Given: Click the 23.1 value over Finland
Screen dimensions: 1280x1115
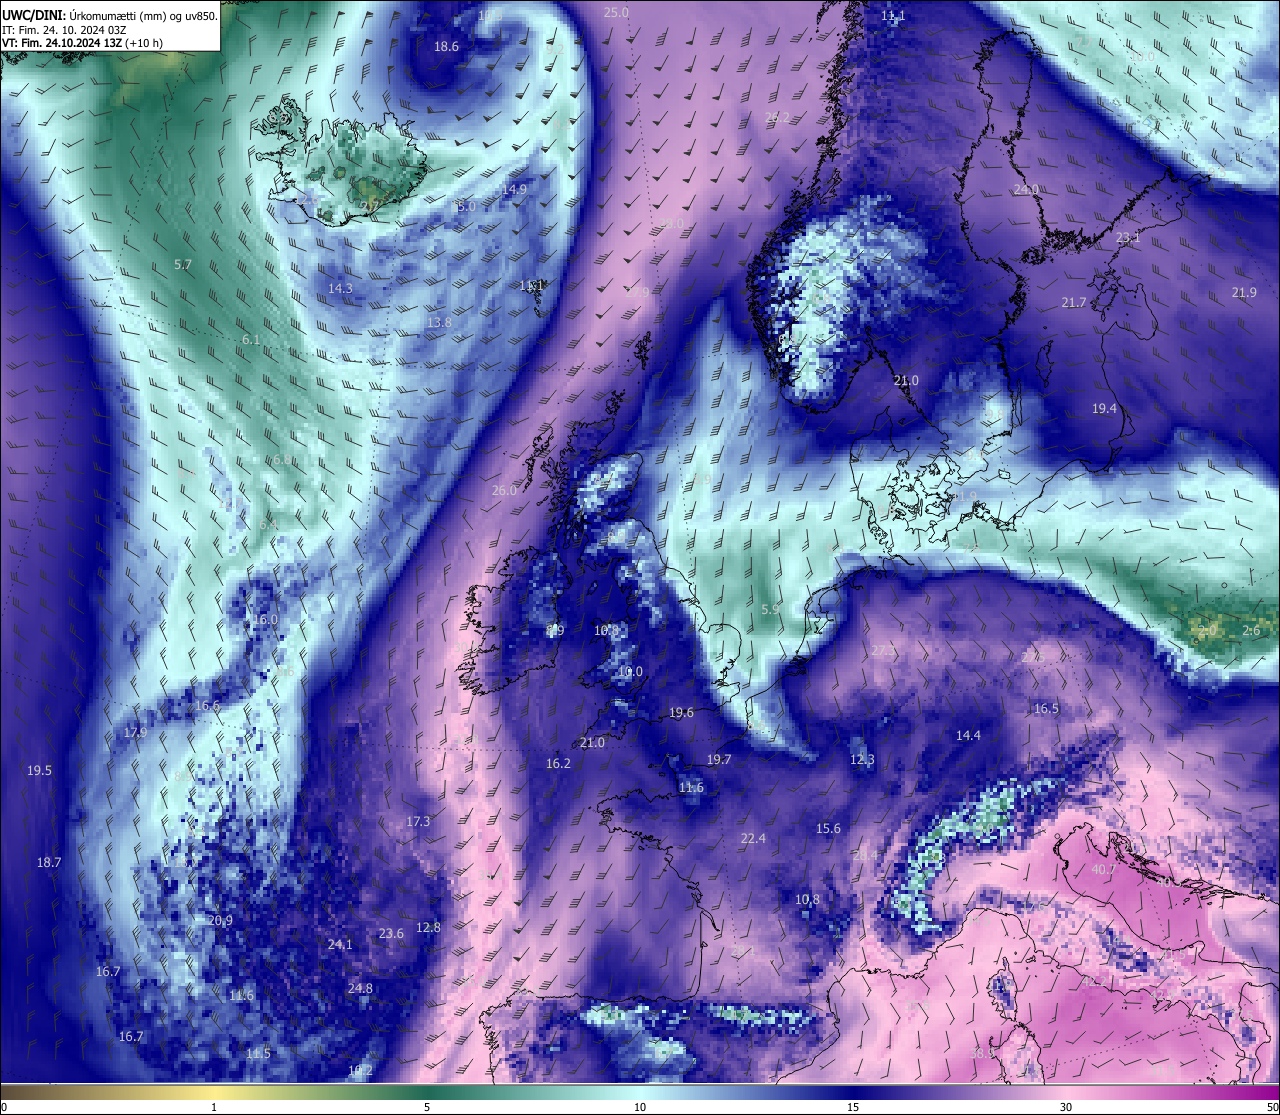Looking at the screenshot, I should pos(1128,238).
